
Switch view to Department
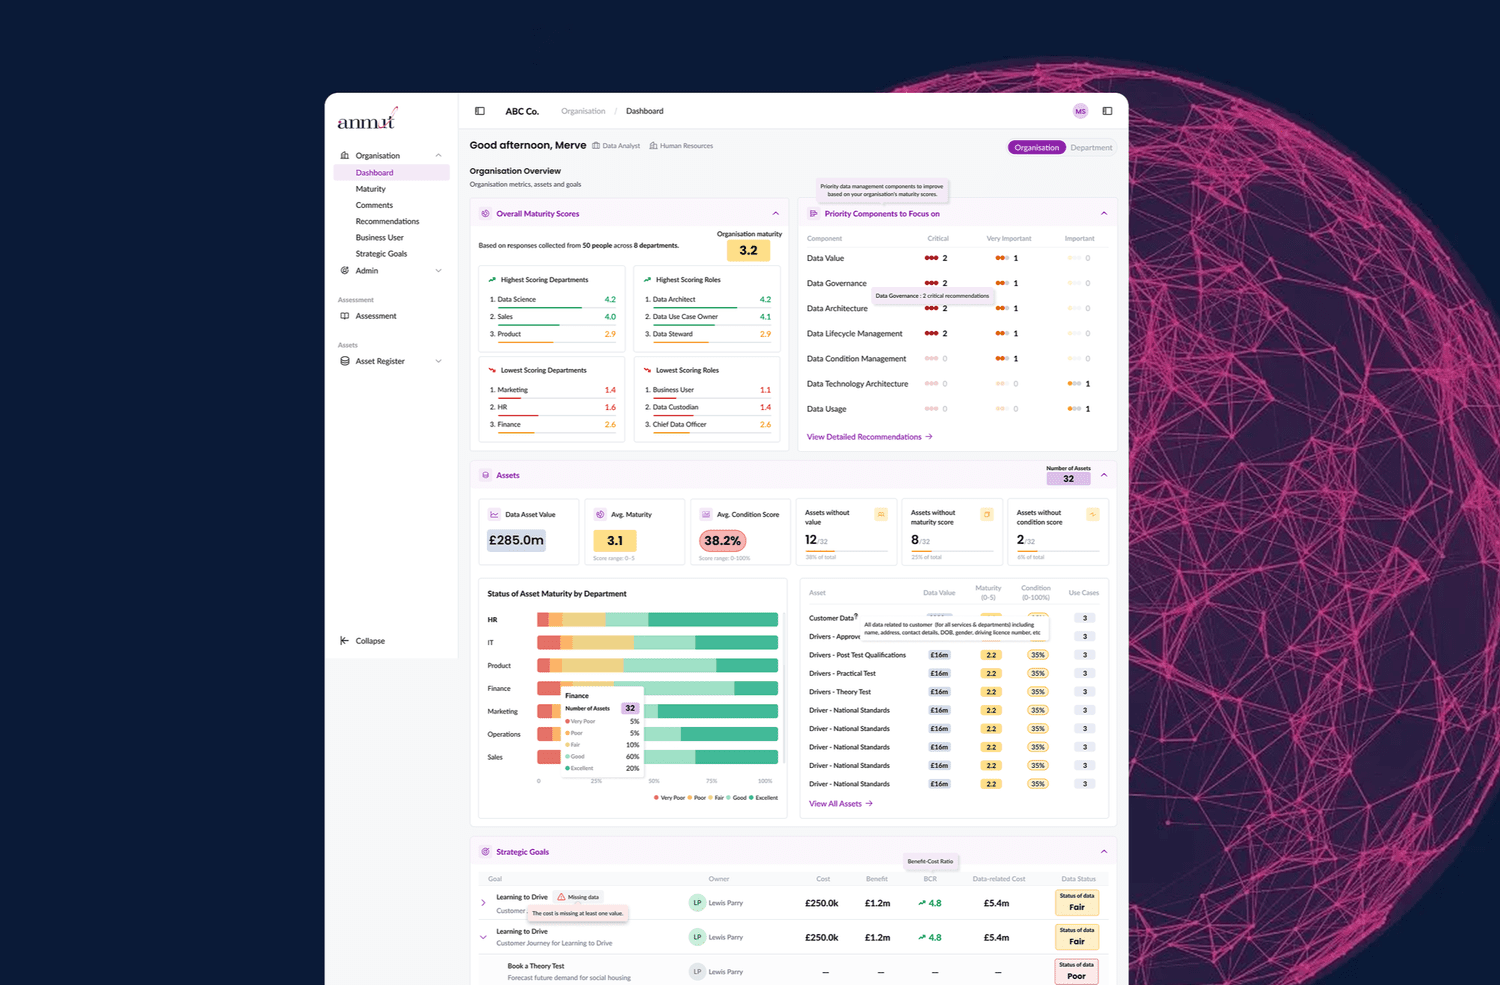click(1091, 147)
